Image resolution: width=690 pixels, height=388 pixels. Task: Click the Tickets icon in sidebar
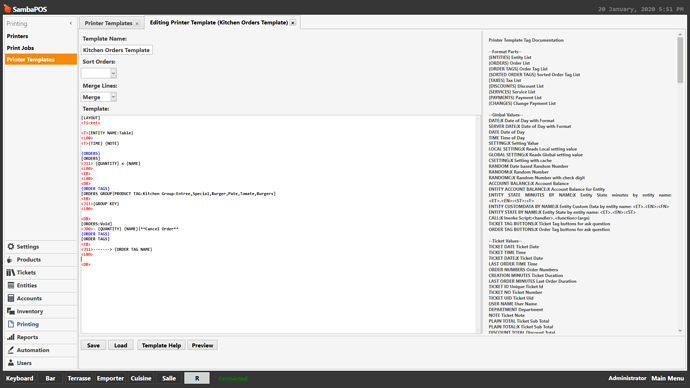tap(11, 273)
